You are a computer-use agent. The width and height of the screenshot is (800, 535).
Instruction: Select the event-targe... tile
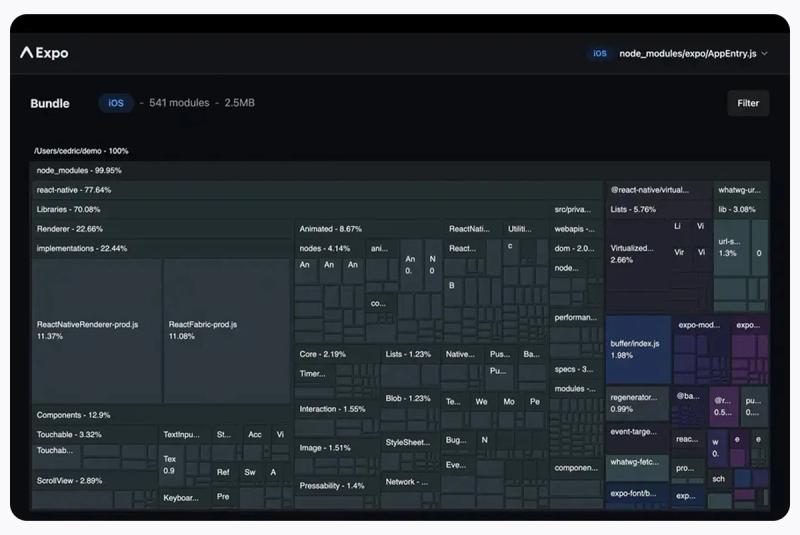637,437
